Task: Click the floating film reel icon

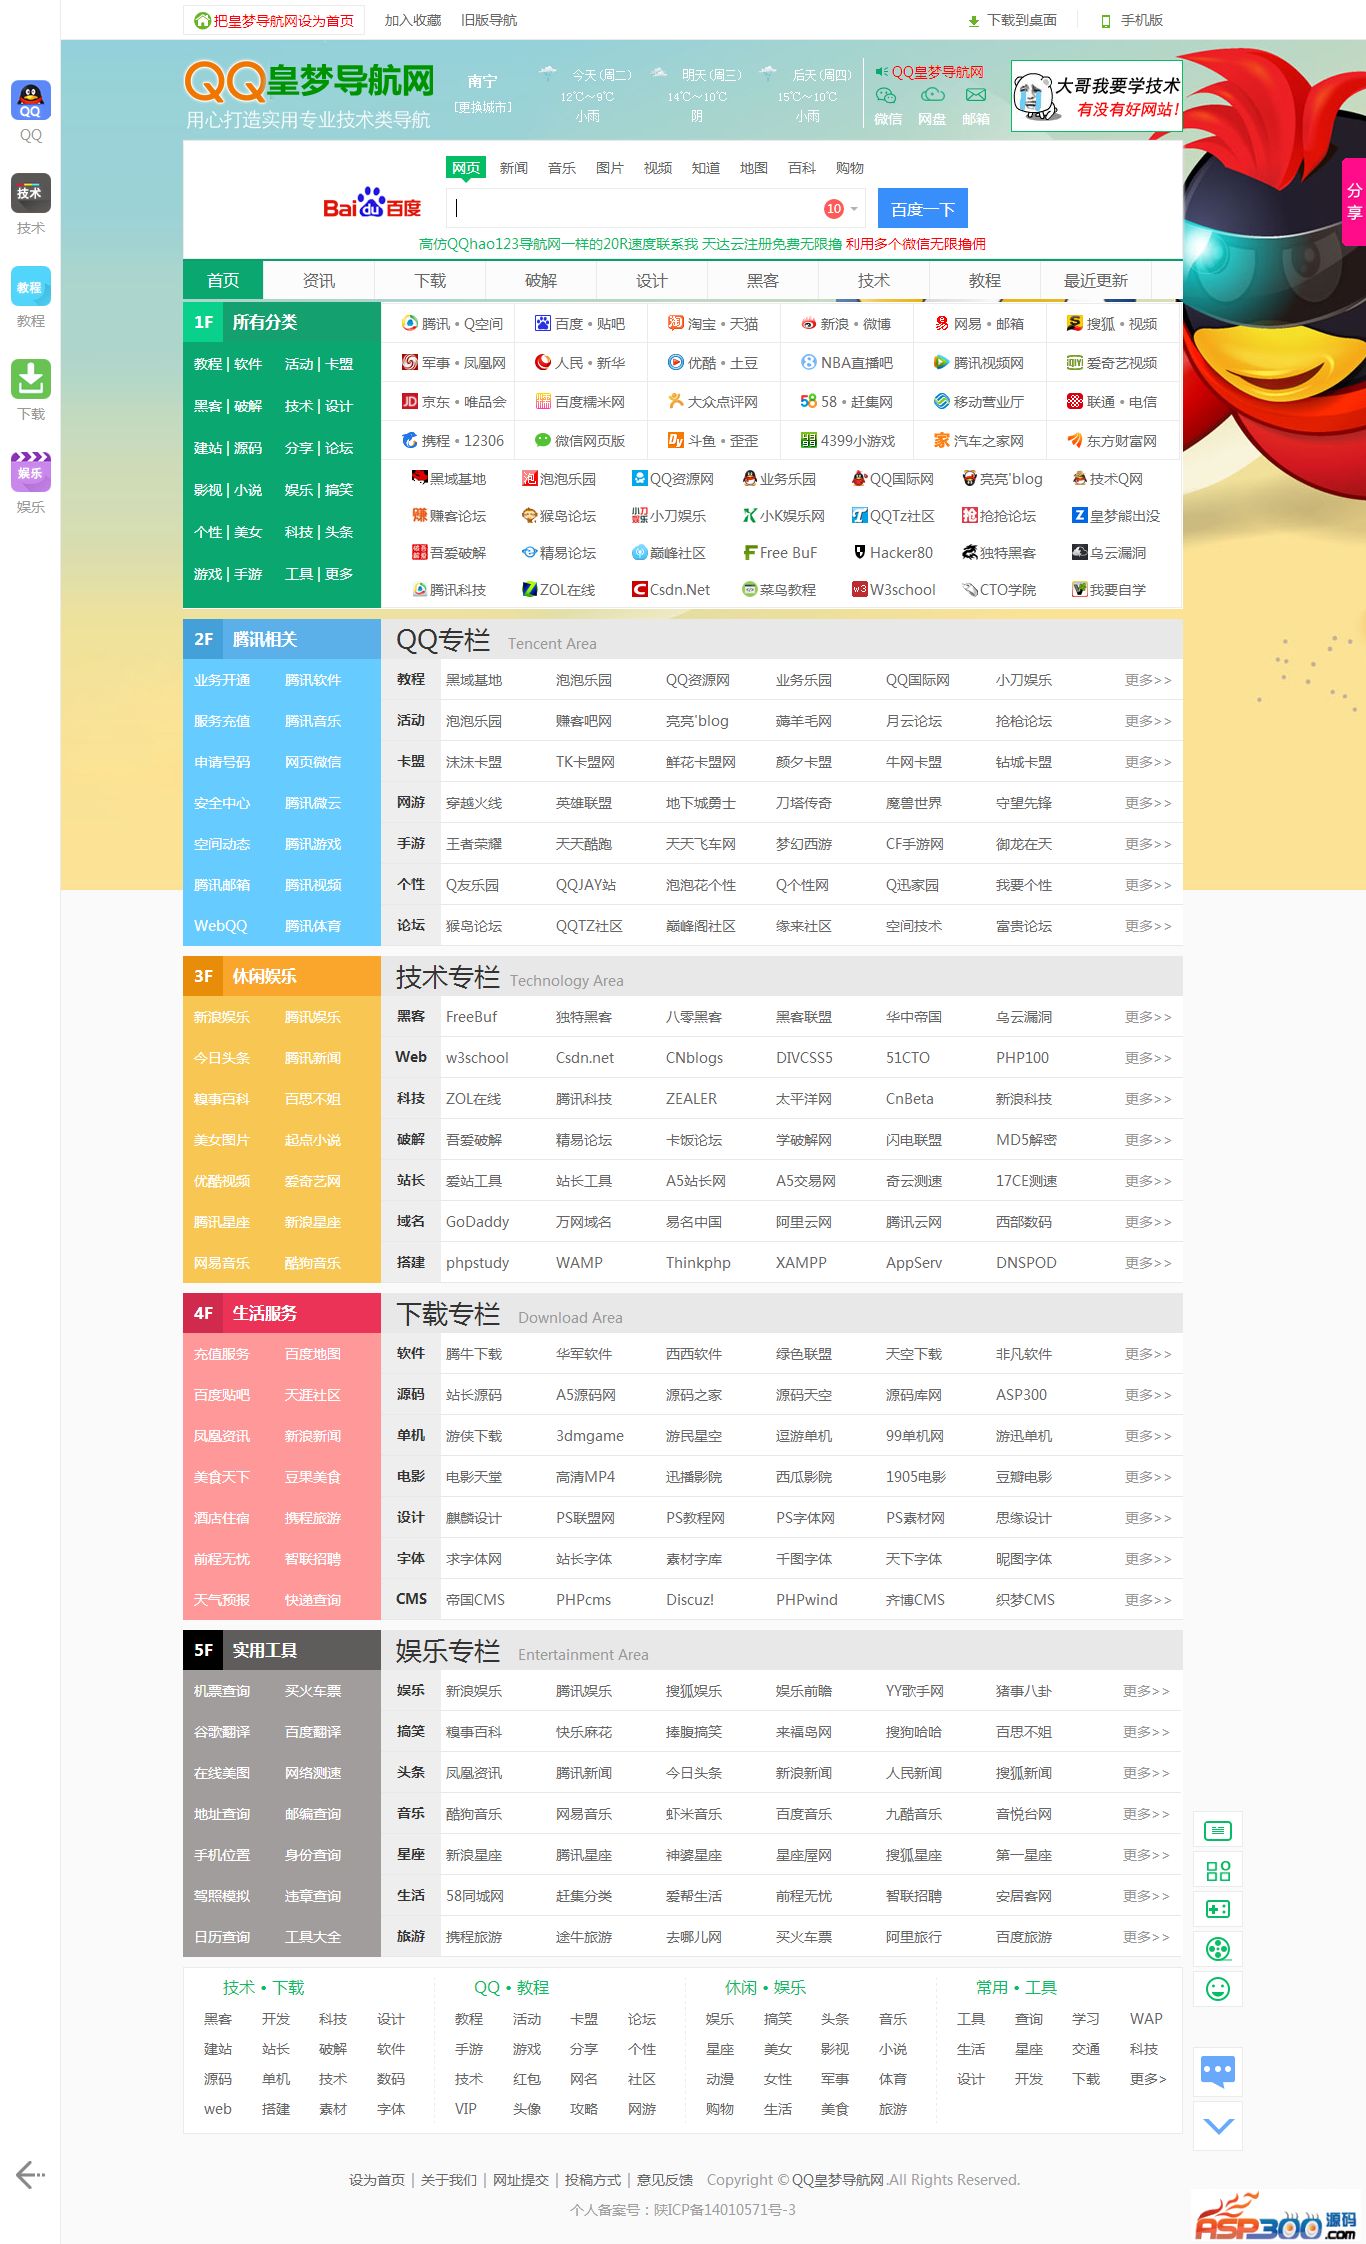Action: tap(1218, 1949)
